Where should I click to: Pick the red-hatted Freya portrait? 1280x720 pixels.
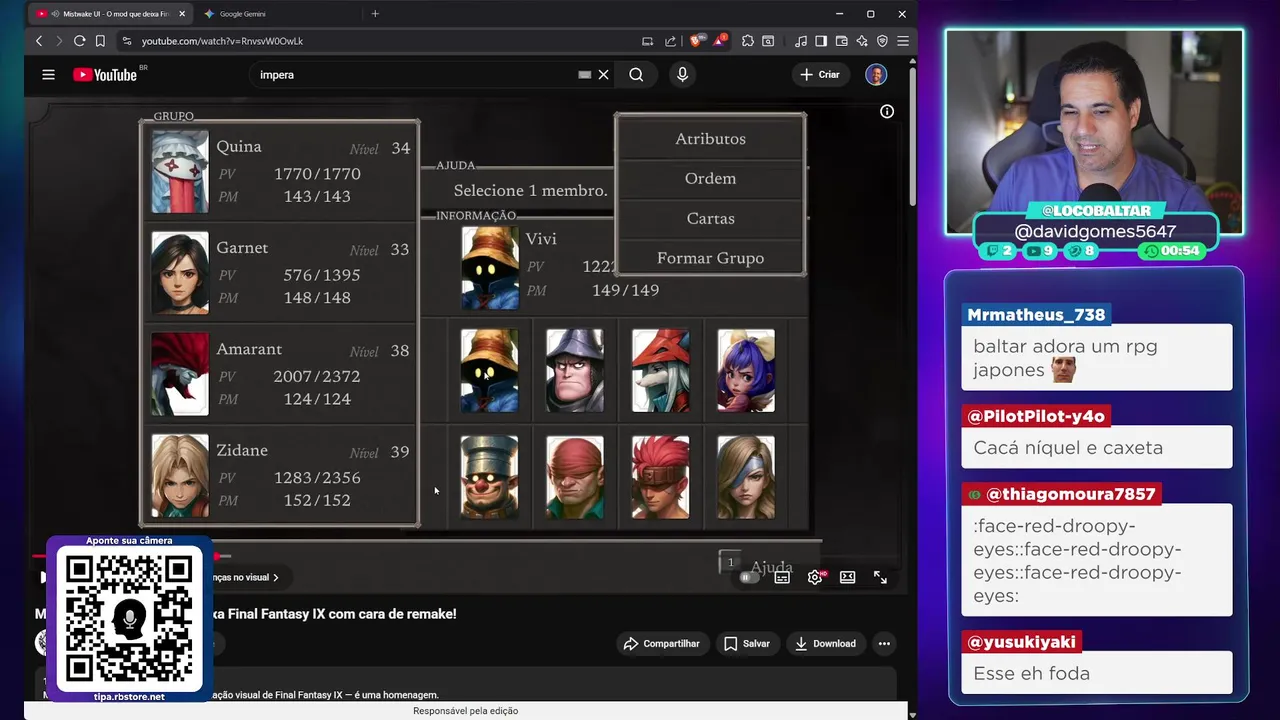tap(660, 371)
